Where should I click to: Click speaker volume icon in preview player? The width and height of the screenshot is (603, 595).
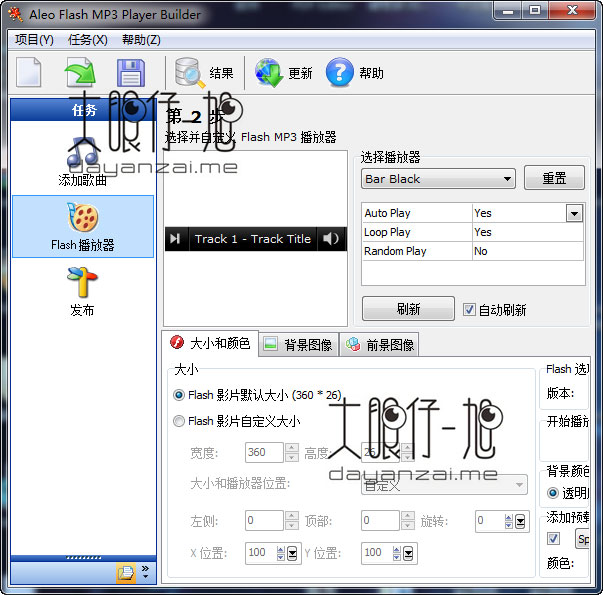(331, 239)
